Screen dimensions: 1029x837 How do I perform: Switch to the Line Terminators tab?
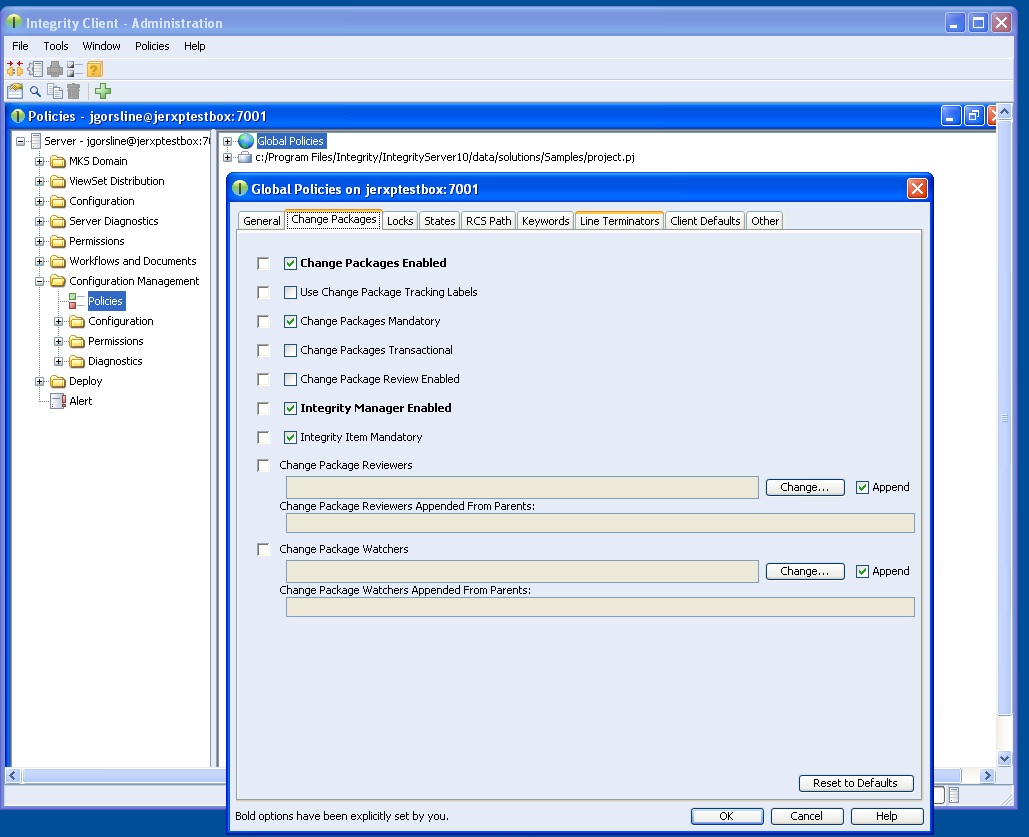[620, 221]
